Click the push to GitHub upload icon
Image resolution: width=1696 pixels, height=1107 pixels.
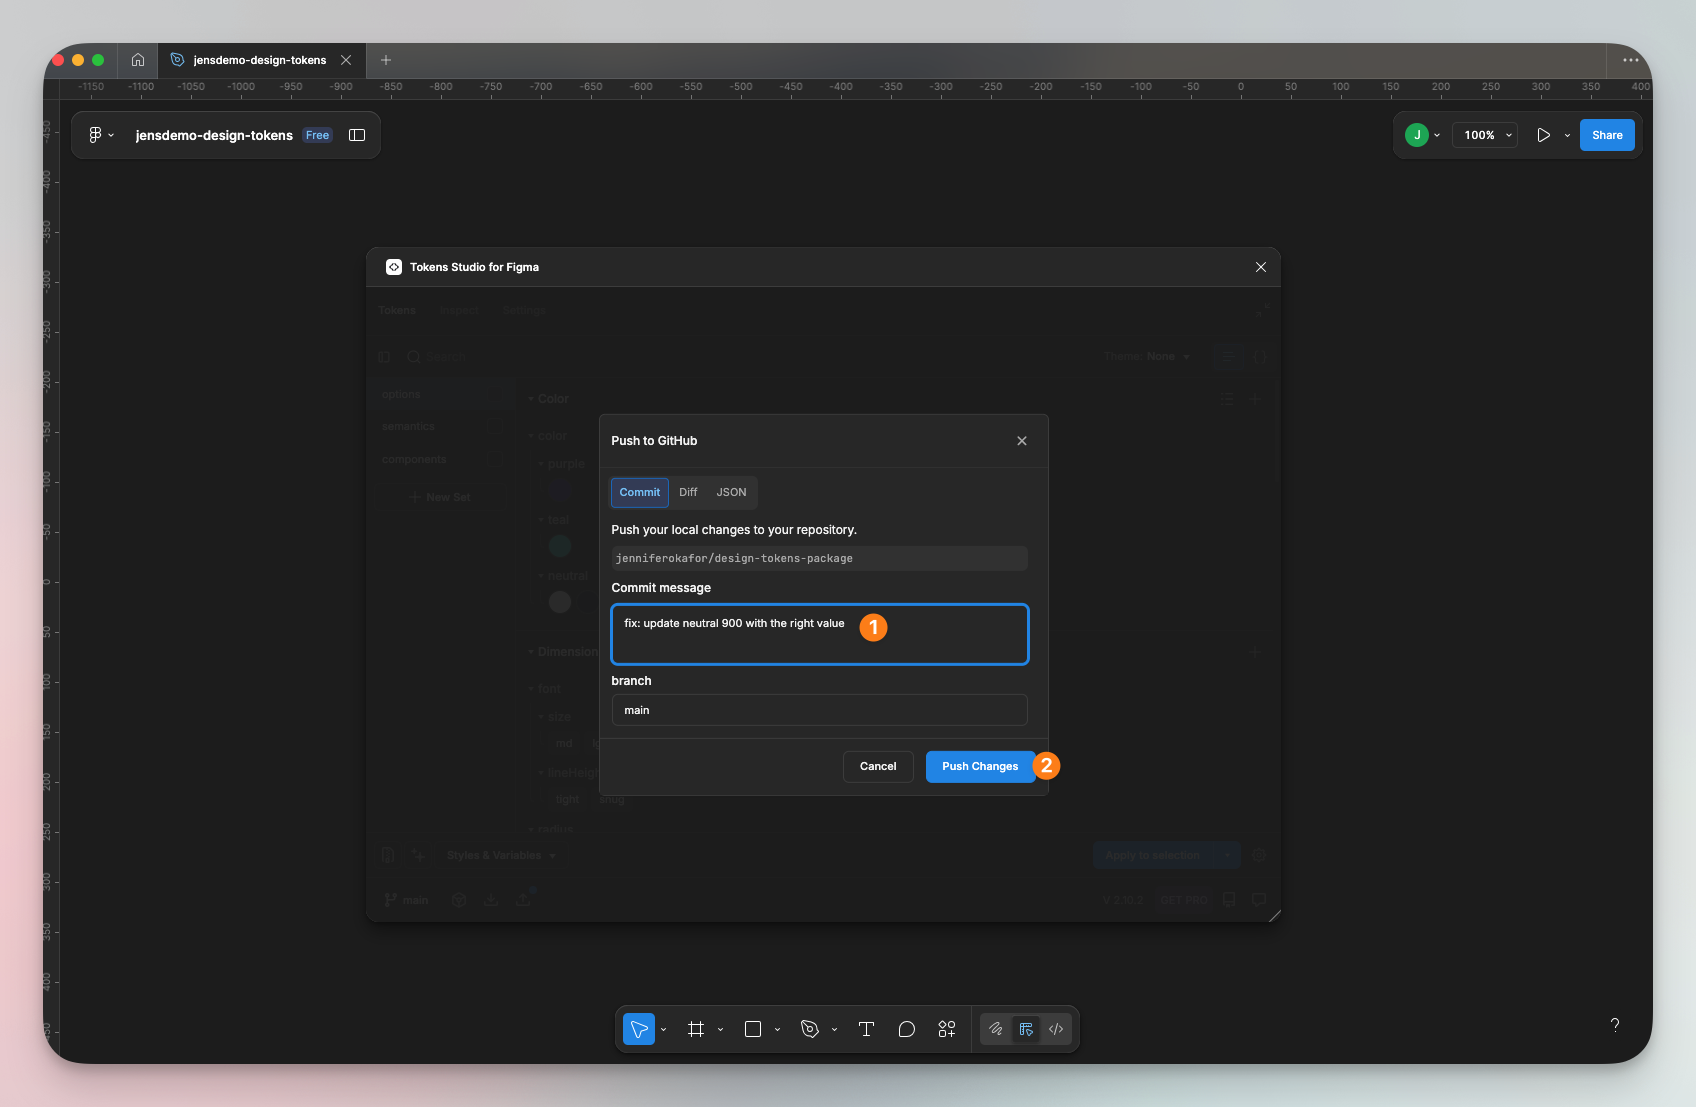pos(524,900)
